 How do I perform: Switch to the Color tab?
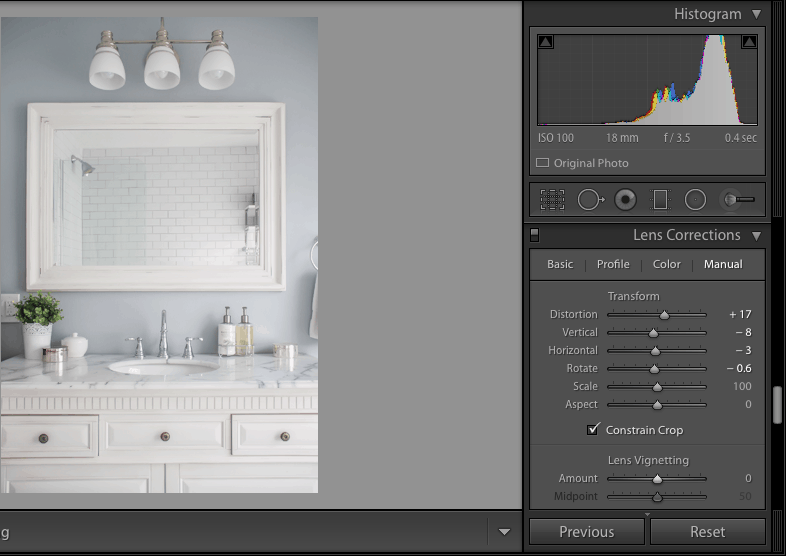point(667,264)
